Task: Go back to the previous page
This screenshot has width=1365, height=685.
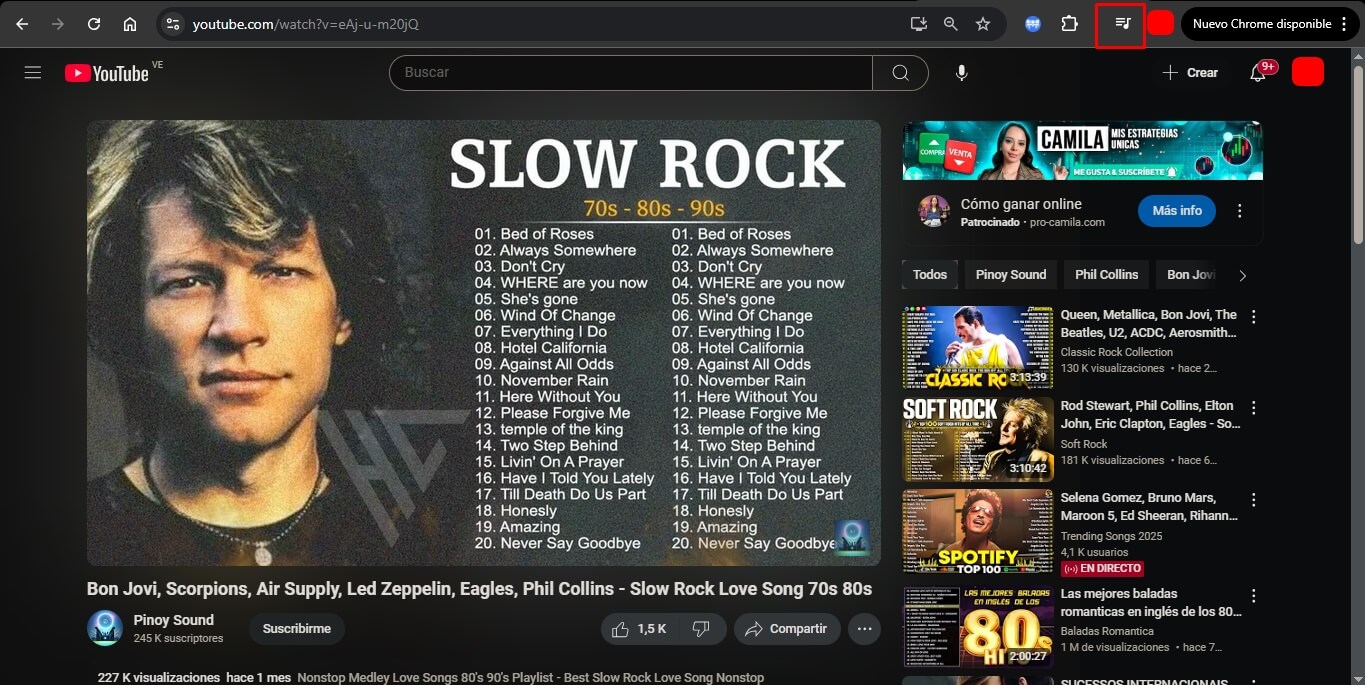Action: pyautogui.click(x=22, y=24)
